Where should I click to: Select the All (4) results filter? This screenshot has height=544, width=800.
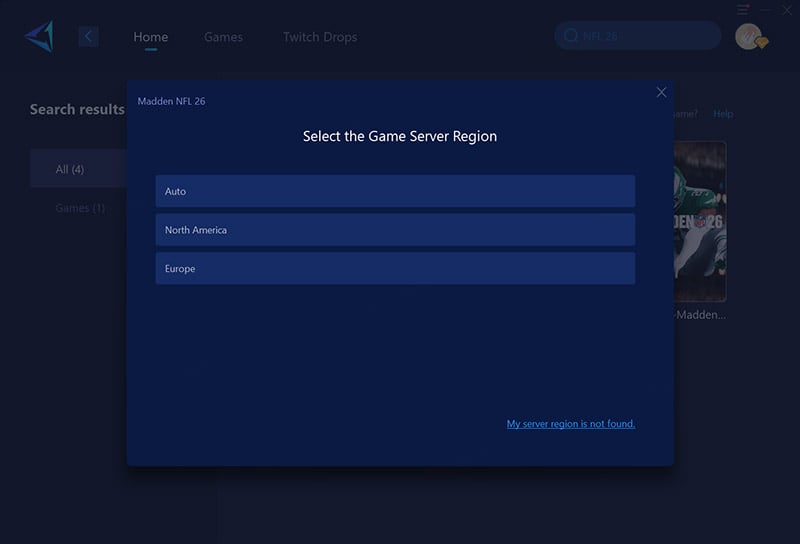[79, 169]
